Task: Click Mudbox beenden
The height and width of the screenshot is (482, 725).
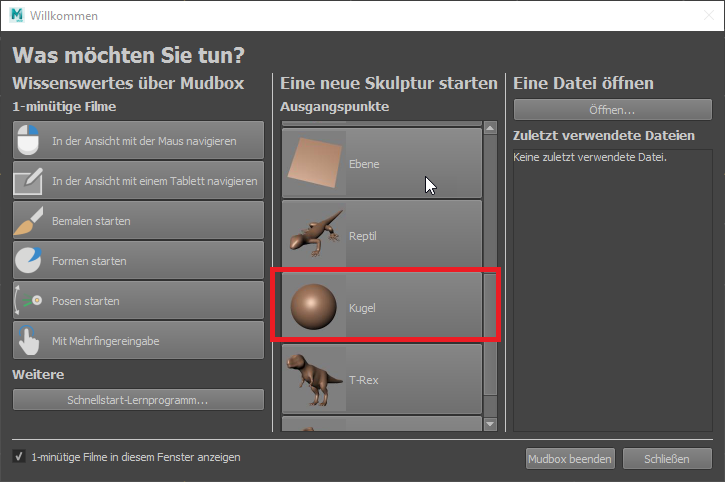Action: click(570, 458)
